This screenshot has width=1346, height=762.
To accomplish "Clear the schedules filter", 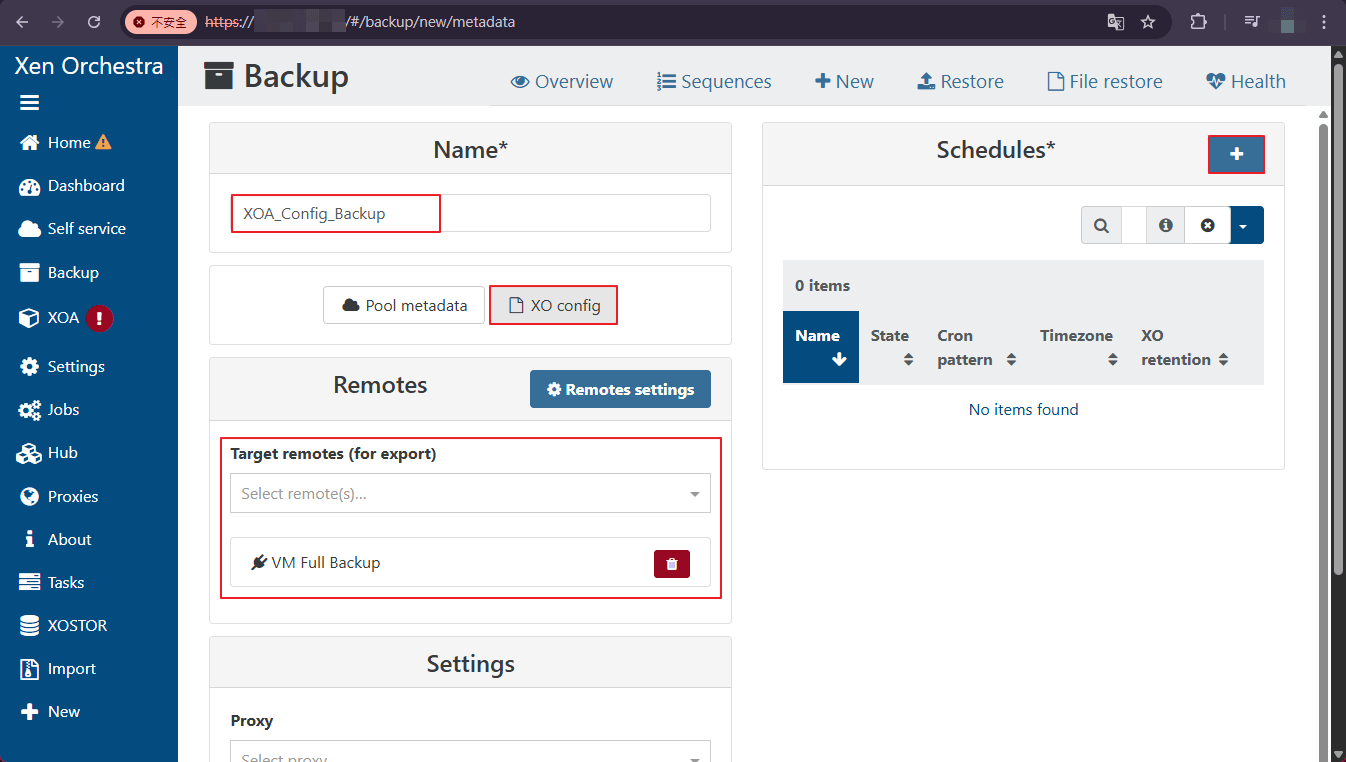I will click(1208, 225).
